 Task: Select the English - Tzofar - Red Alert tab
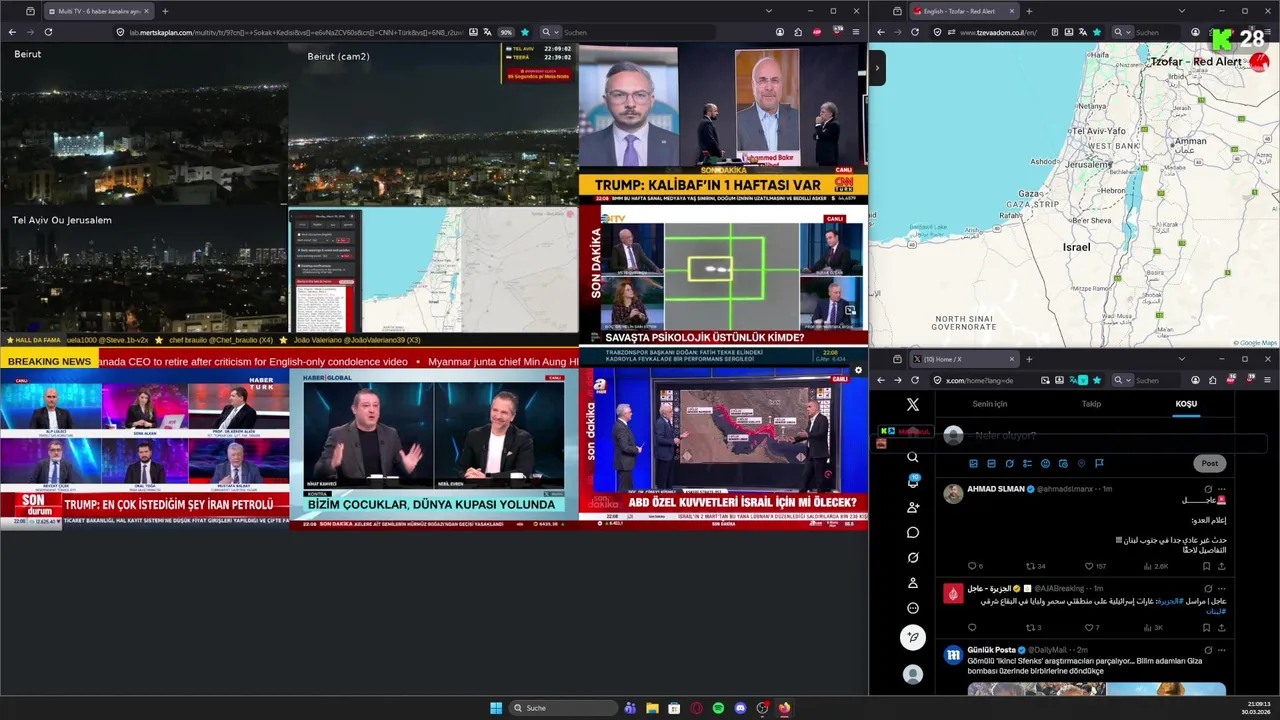click(x=964, y=11)
